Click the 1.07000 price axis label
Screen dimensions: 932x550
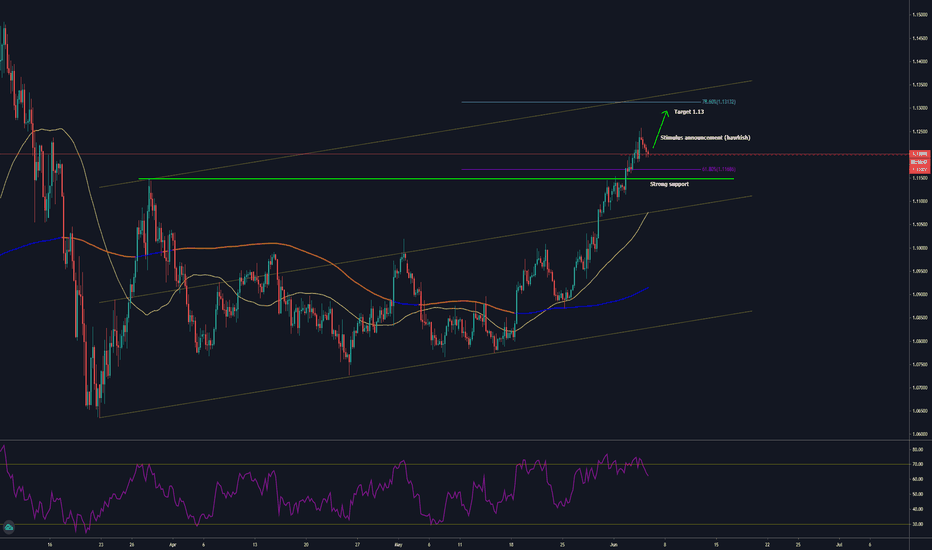pos(920,388)
